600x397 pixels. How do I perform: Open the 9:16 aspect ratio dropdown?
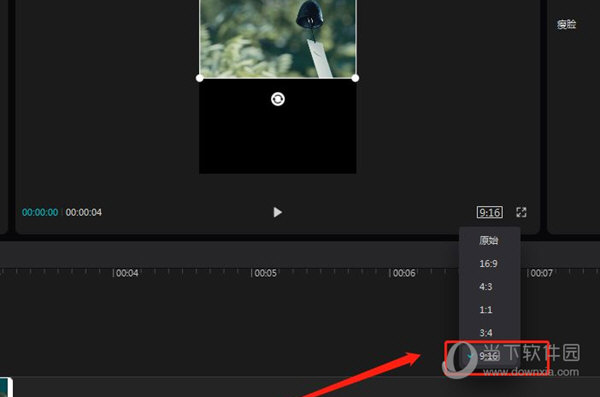pyautogui.click(x=490, y=212)
